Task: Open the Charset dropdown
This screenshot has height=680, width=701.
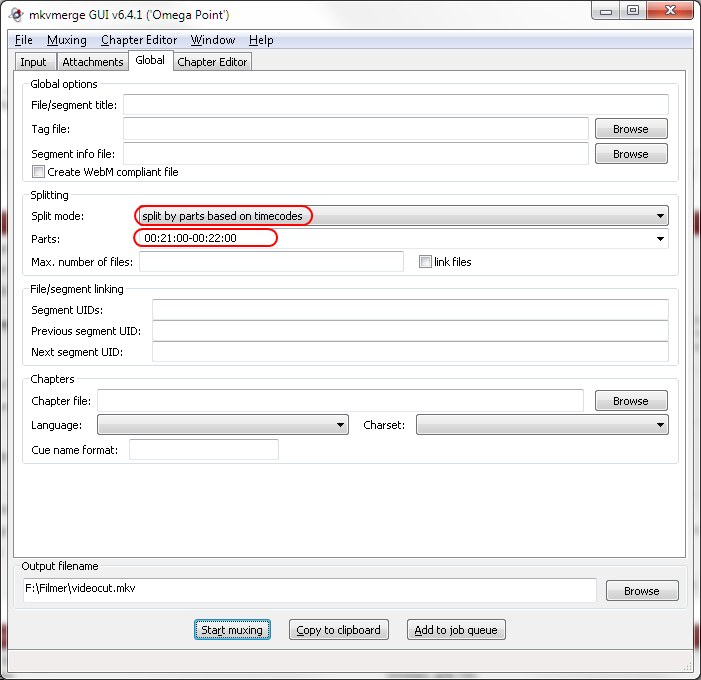Action: (x=542, y=425)
